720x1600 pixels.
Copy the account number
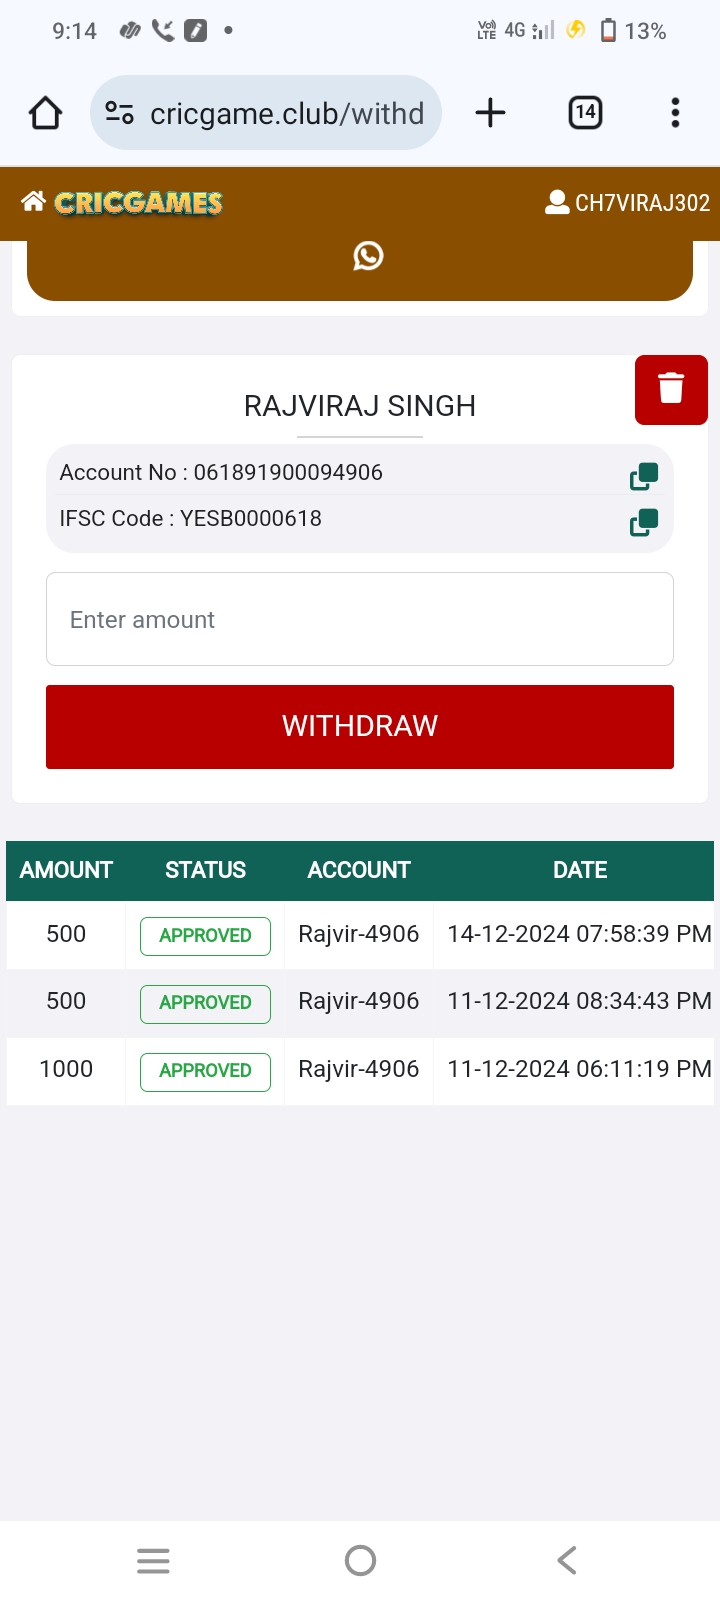tap(644, 477)
